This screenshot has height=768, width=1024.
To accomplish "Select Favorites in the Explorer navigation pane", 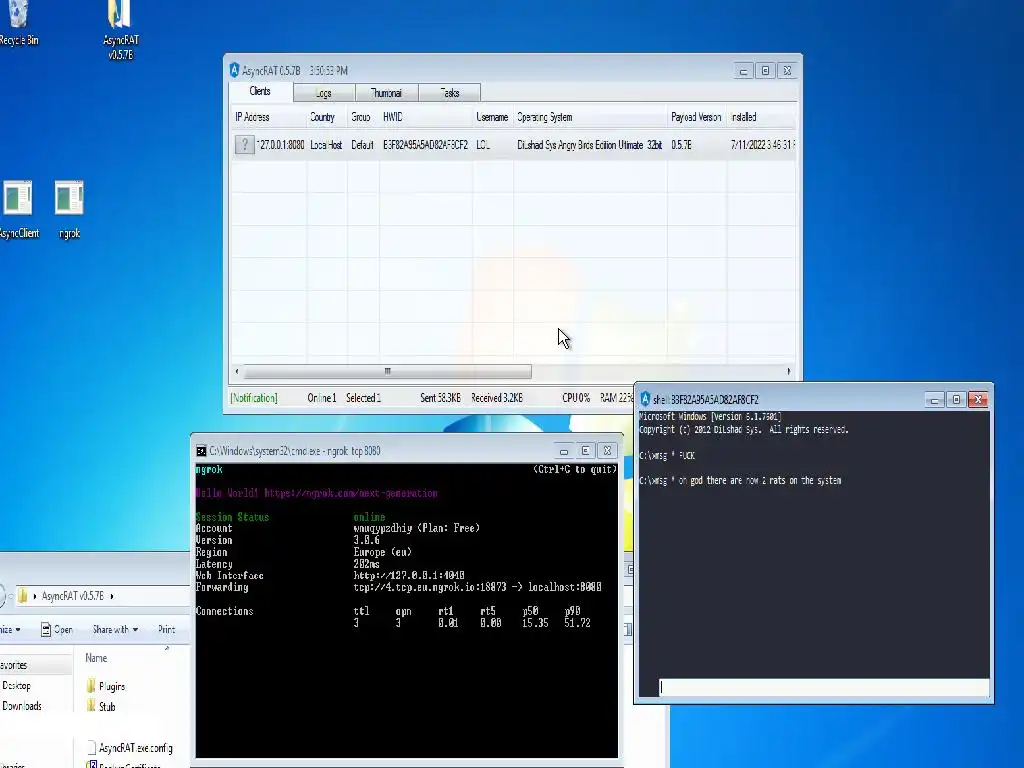I will (14, 665).
